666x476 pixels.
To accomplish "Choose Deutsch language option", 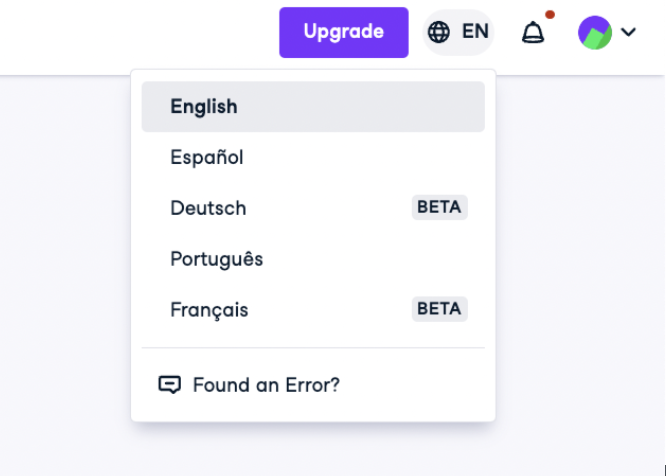I will pos(313,208).
